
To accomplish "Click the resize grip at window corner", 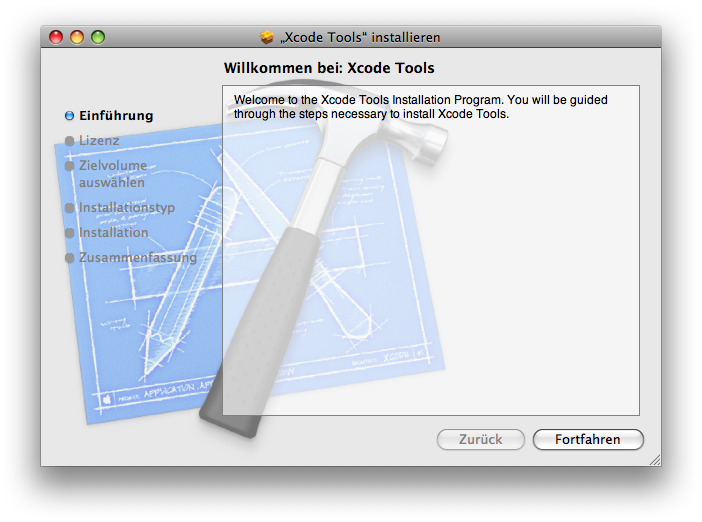I will (655, 460).
